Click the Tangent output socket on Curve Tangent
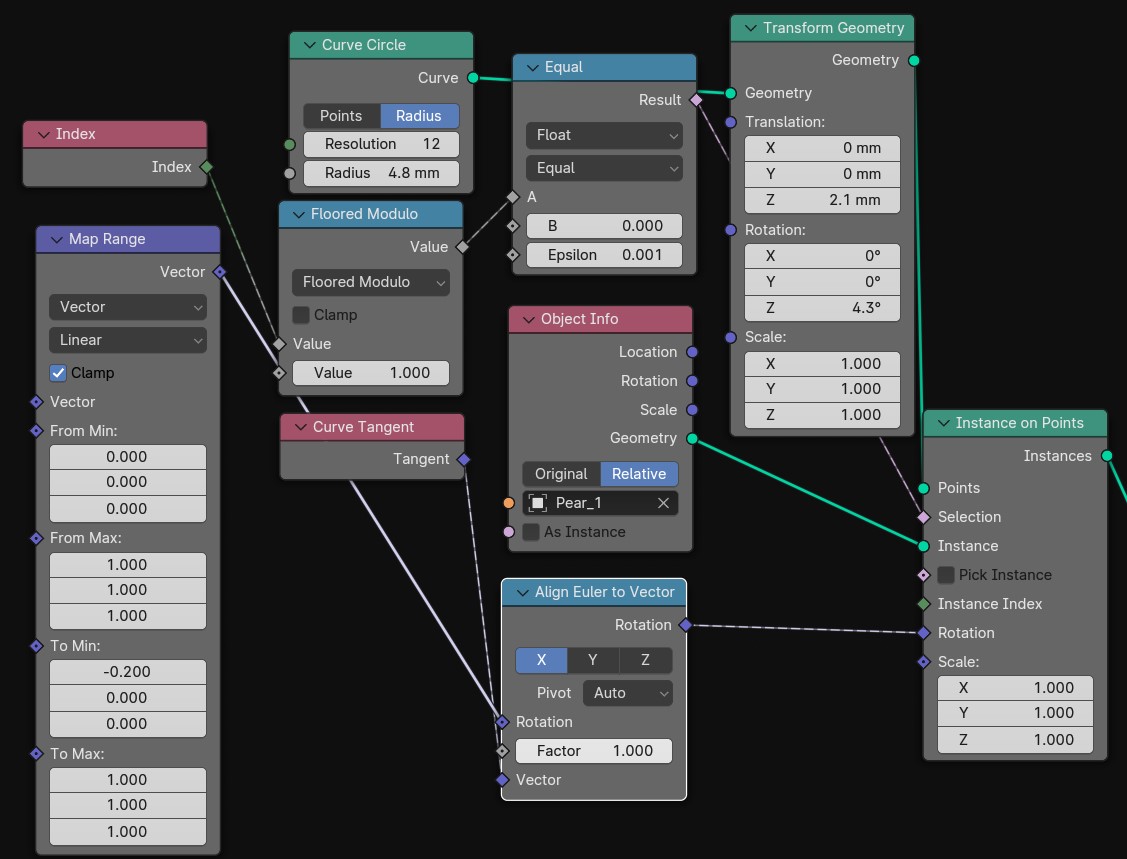This screenshot has height=859, width=1127. [463, 459]
